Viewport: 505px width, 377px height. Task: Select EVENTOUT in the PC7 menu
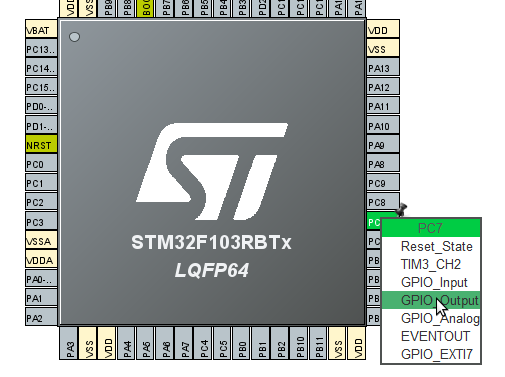point(431,336)
